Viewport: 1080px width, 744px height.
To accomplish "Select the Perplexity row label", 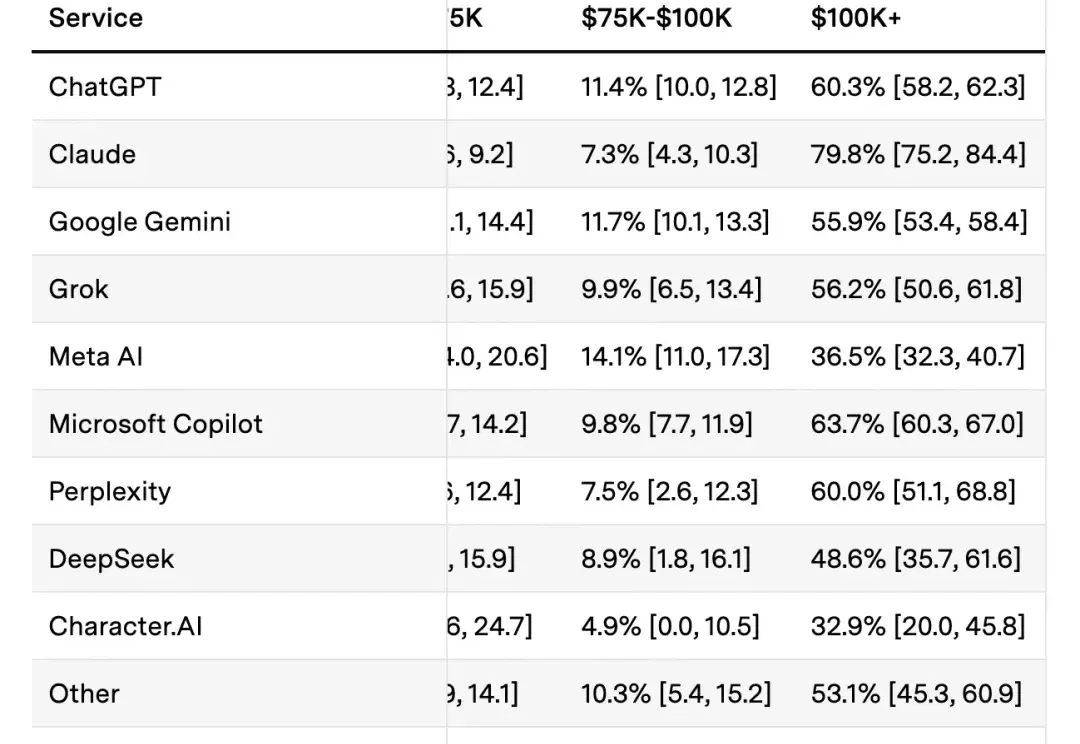I will (110, 492).
